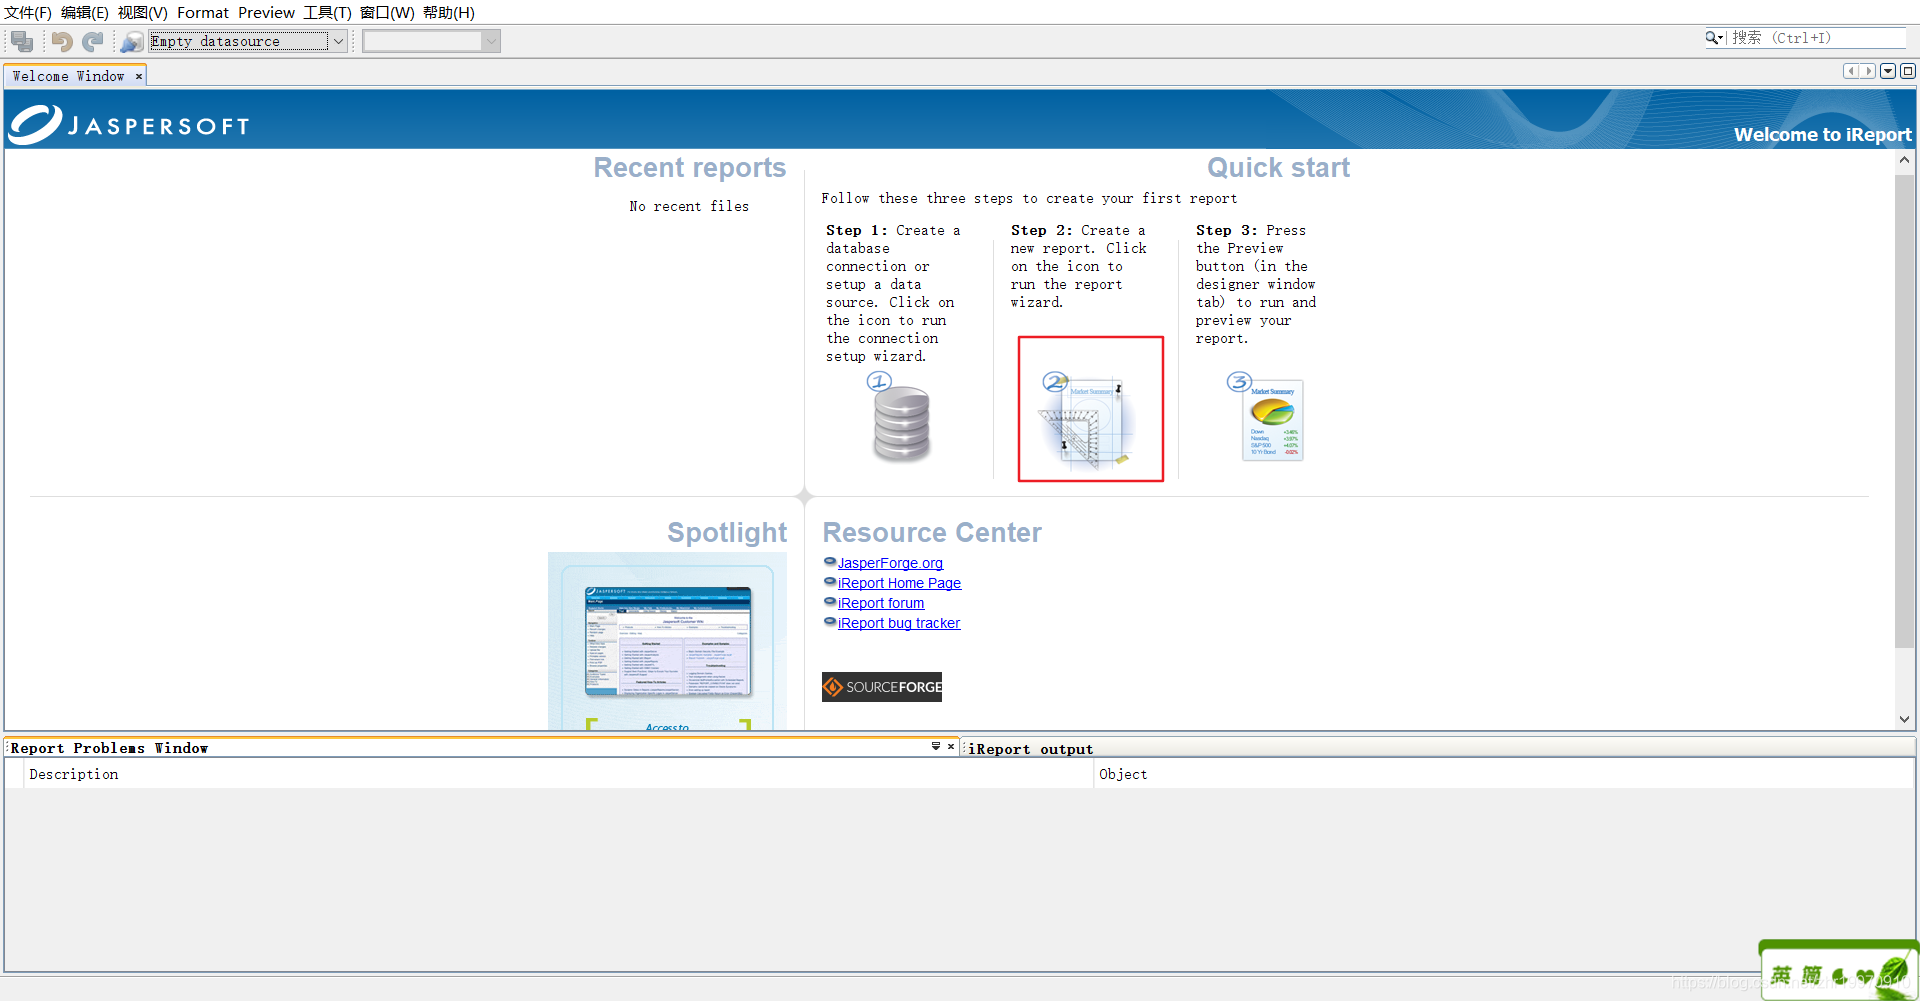Click the welcome page scroll up arrow

[1904, 160]
